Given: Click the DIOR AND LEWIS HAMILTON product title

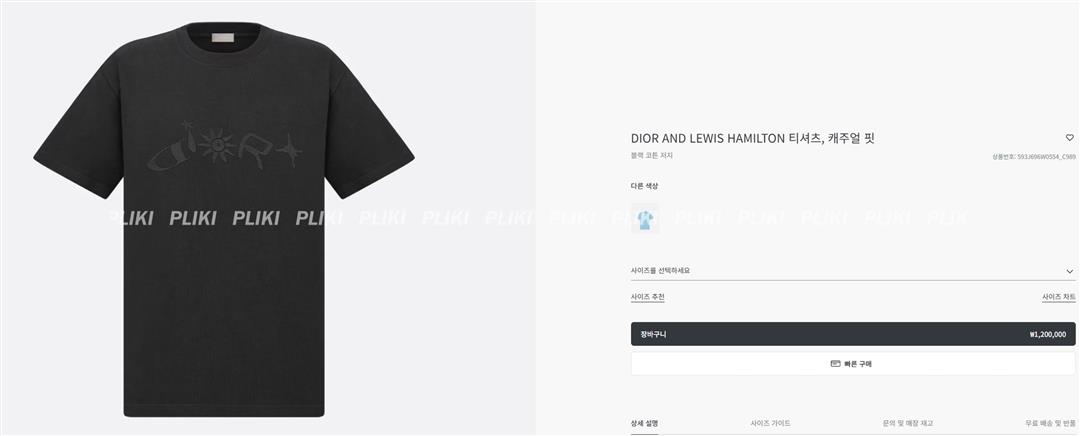Looking at the screenshot, I should [752, 138].
